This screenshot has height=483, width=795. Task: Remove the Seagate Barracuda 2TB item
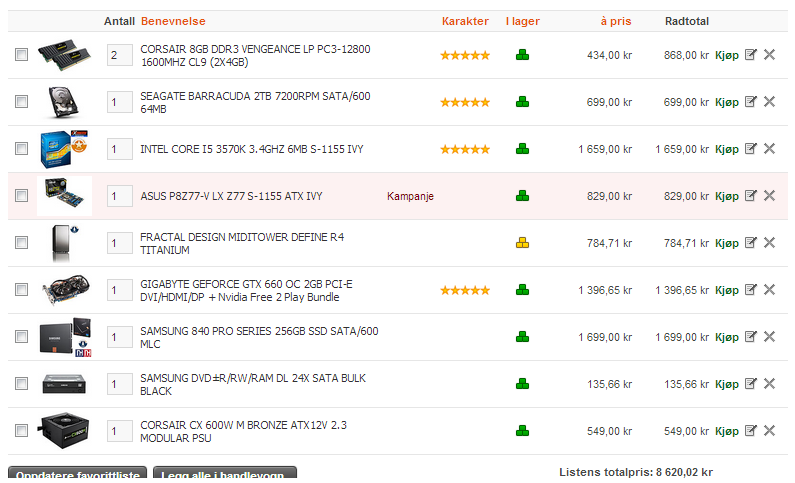point(769,102)
